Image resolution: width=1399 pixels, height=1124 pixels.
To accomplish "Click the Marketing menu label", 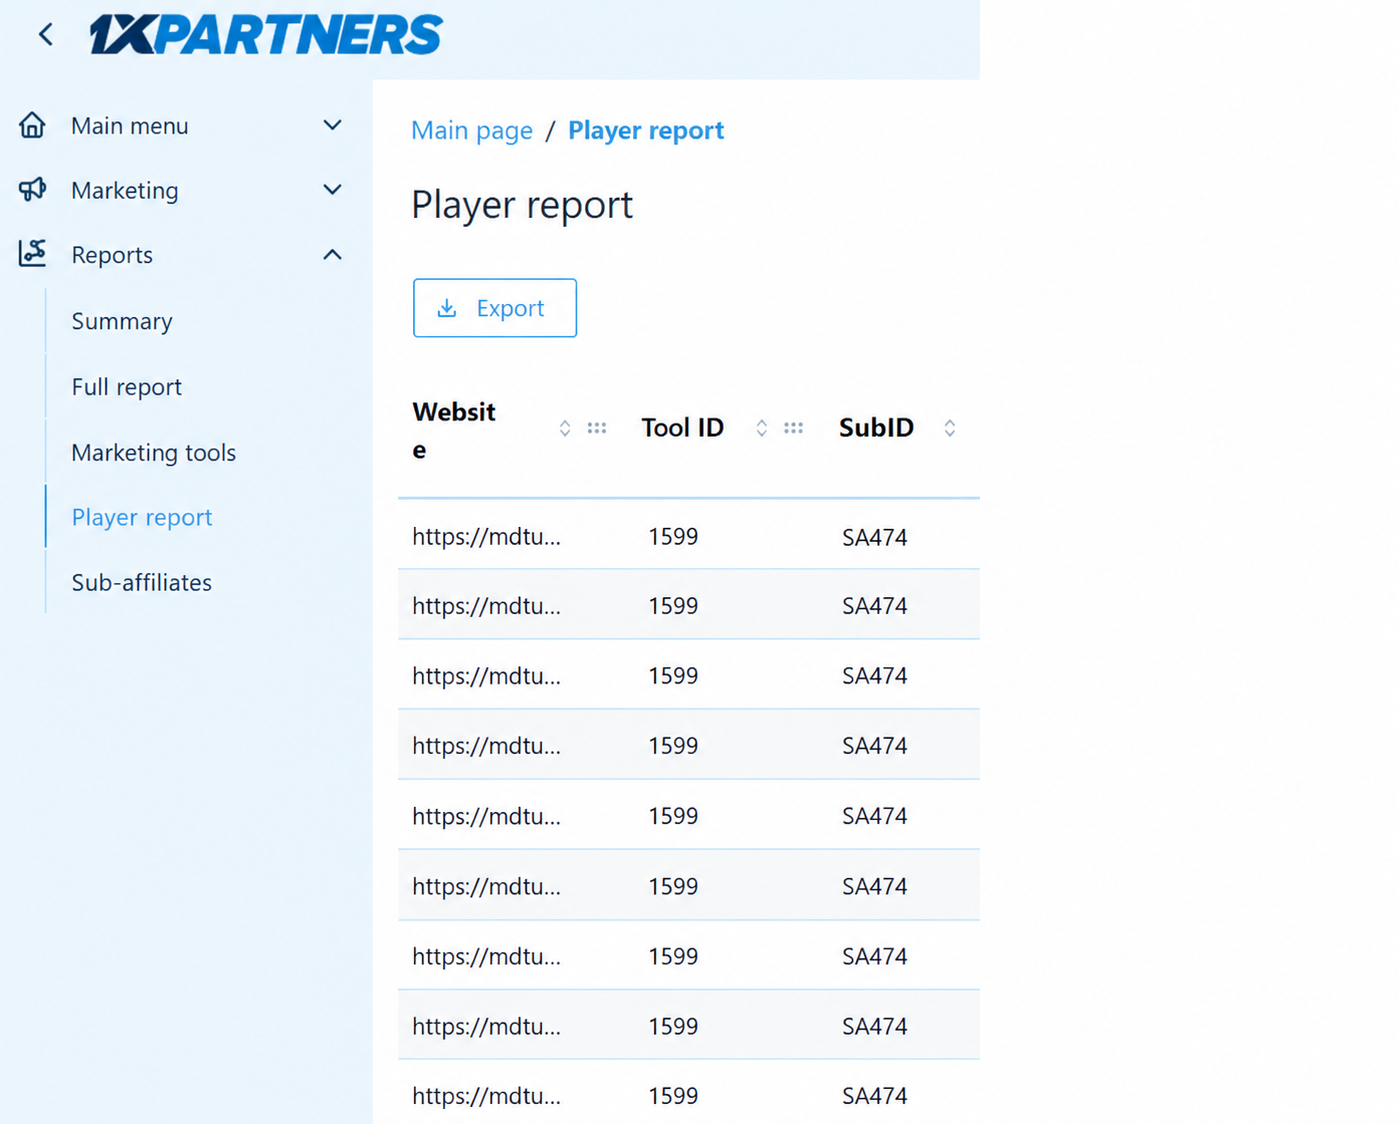I will point(125,190).
